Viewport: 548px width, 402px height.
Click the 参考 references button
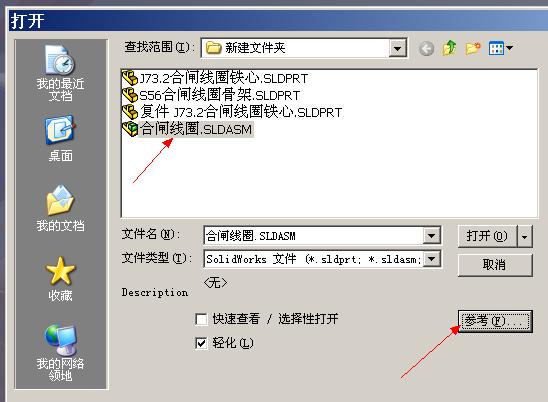495,321
